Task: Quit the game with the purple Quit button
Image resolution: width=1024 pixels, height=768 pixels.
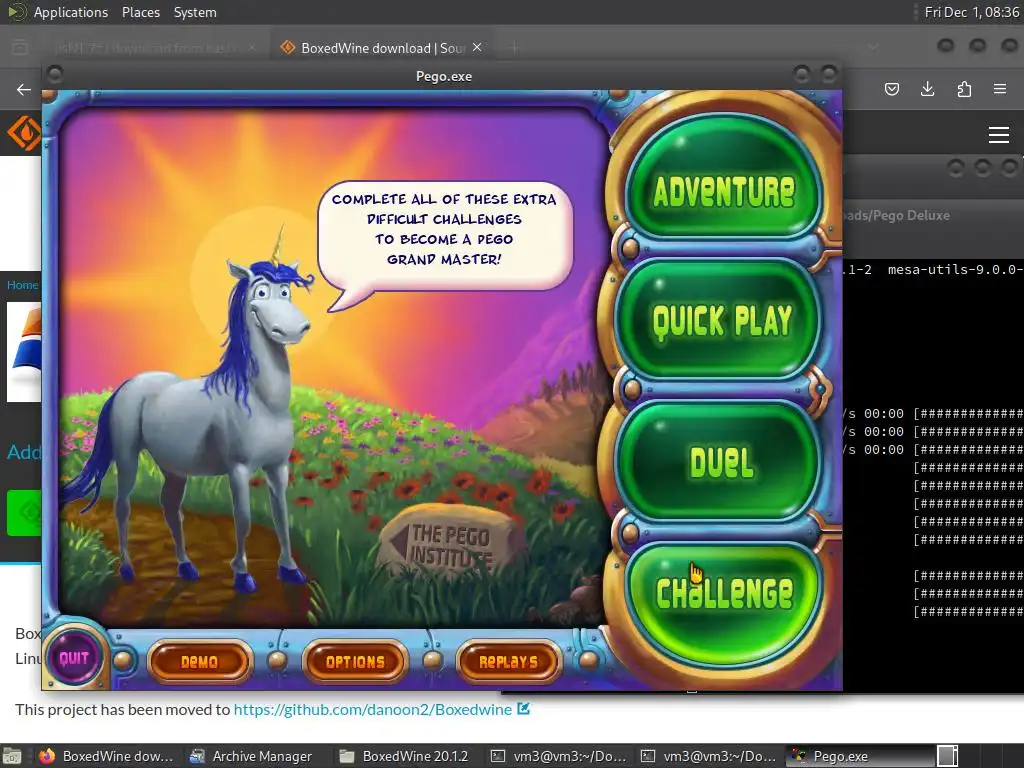Action: (73, 658)
